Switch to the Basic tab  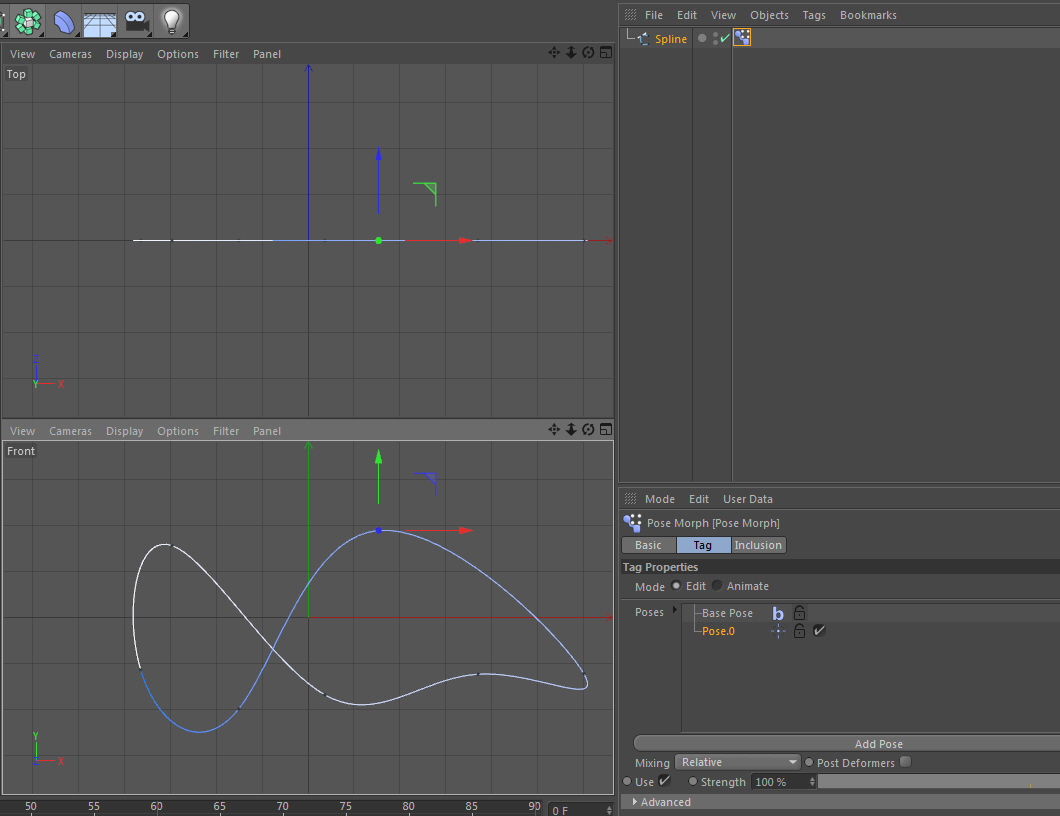pyautogui.click(x=648, y=545)
